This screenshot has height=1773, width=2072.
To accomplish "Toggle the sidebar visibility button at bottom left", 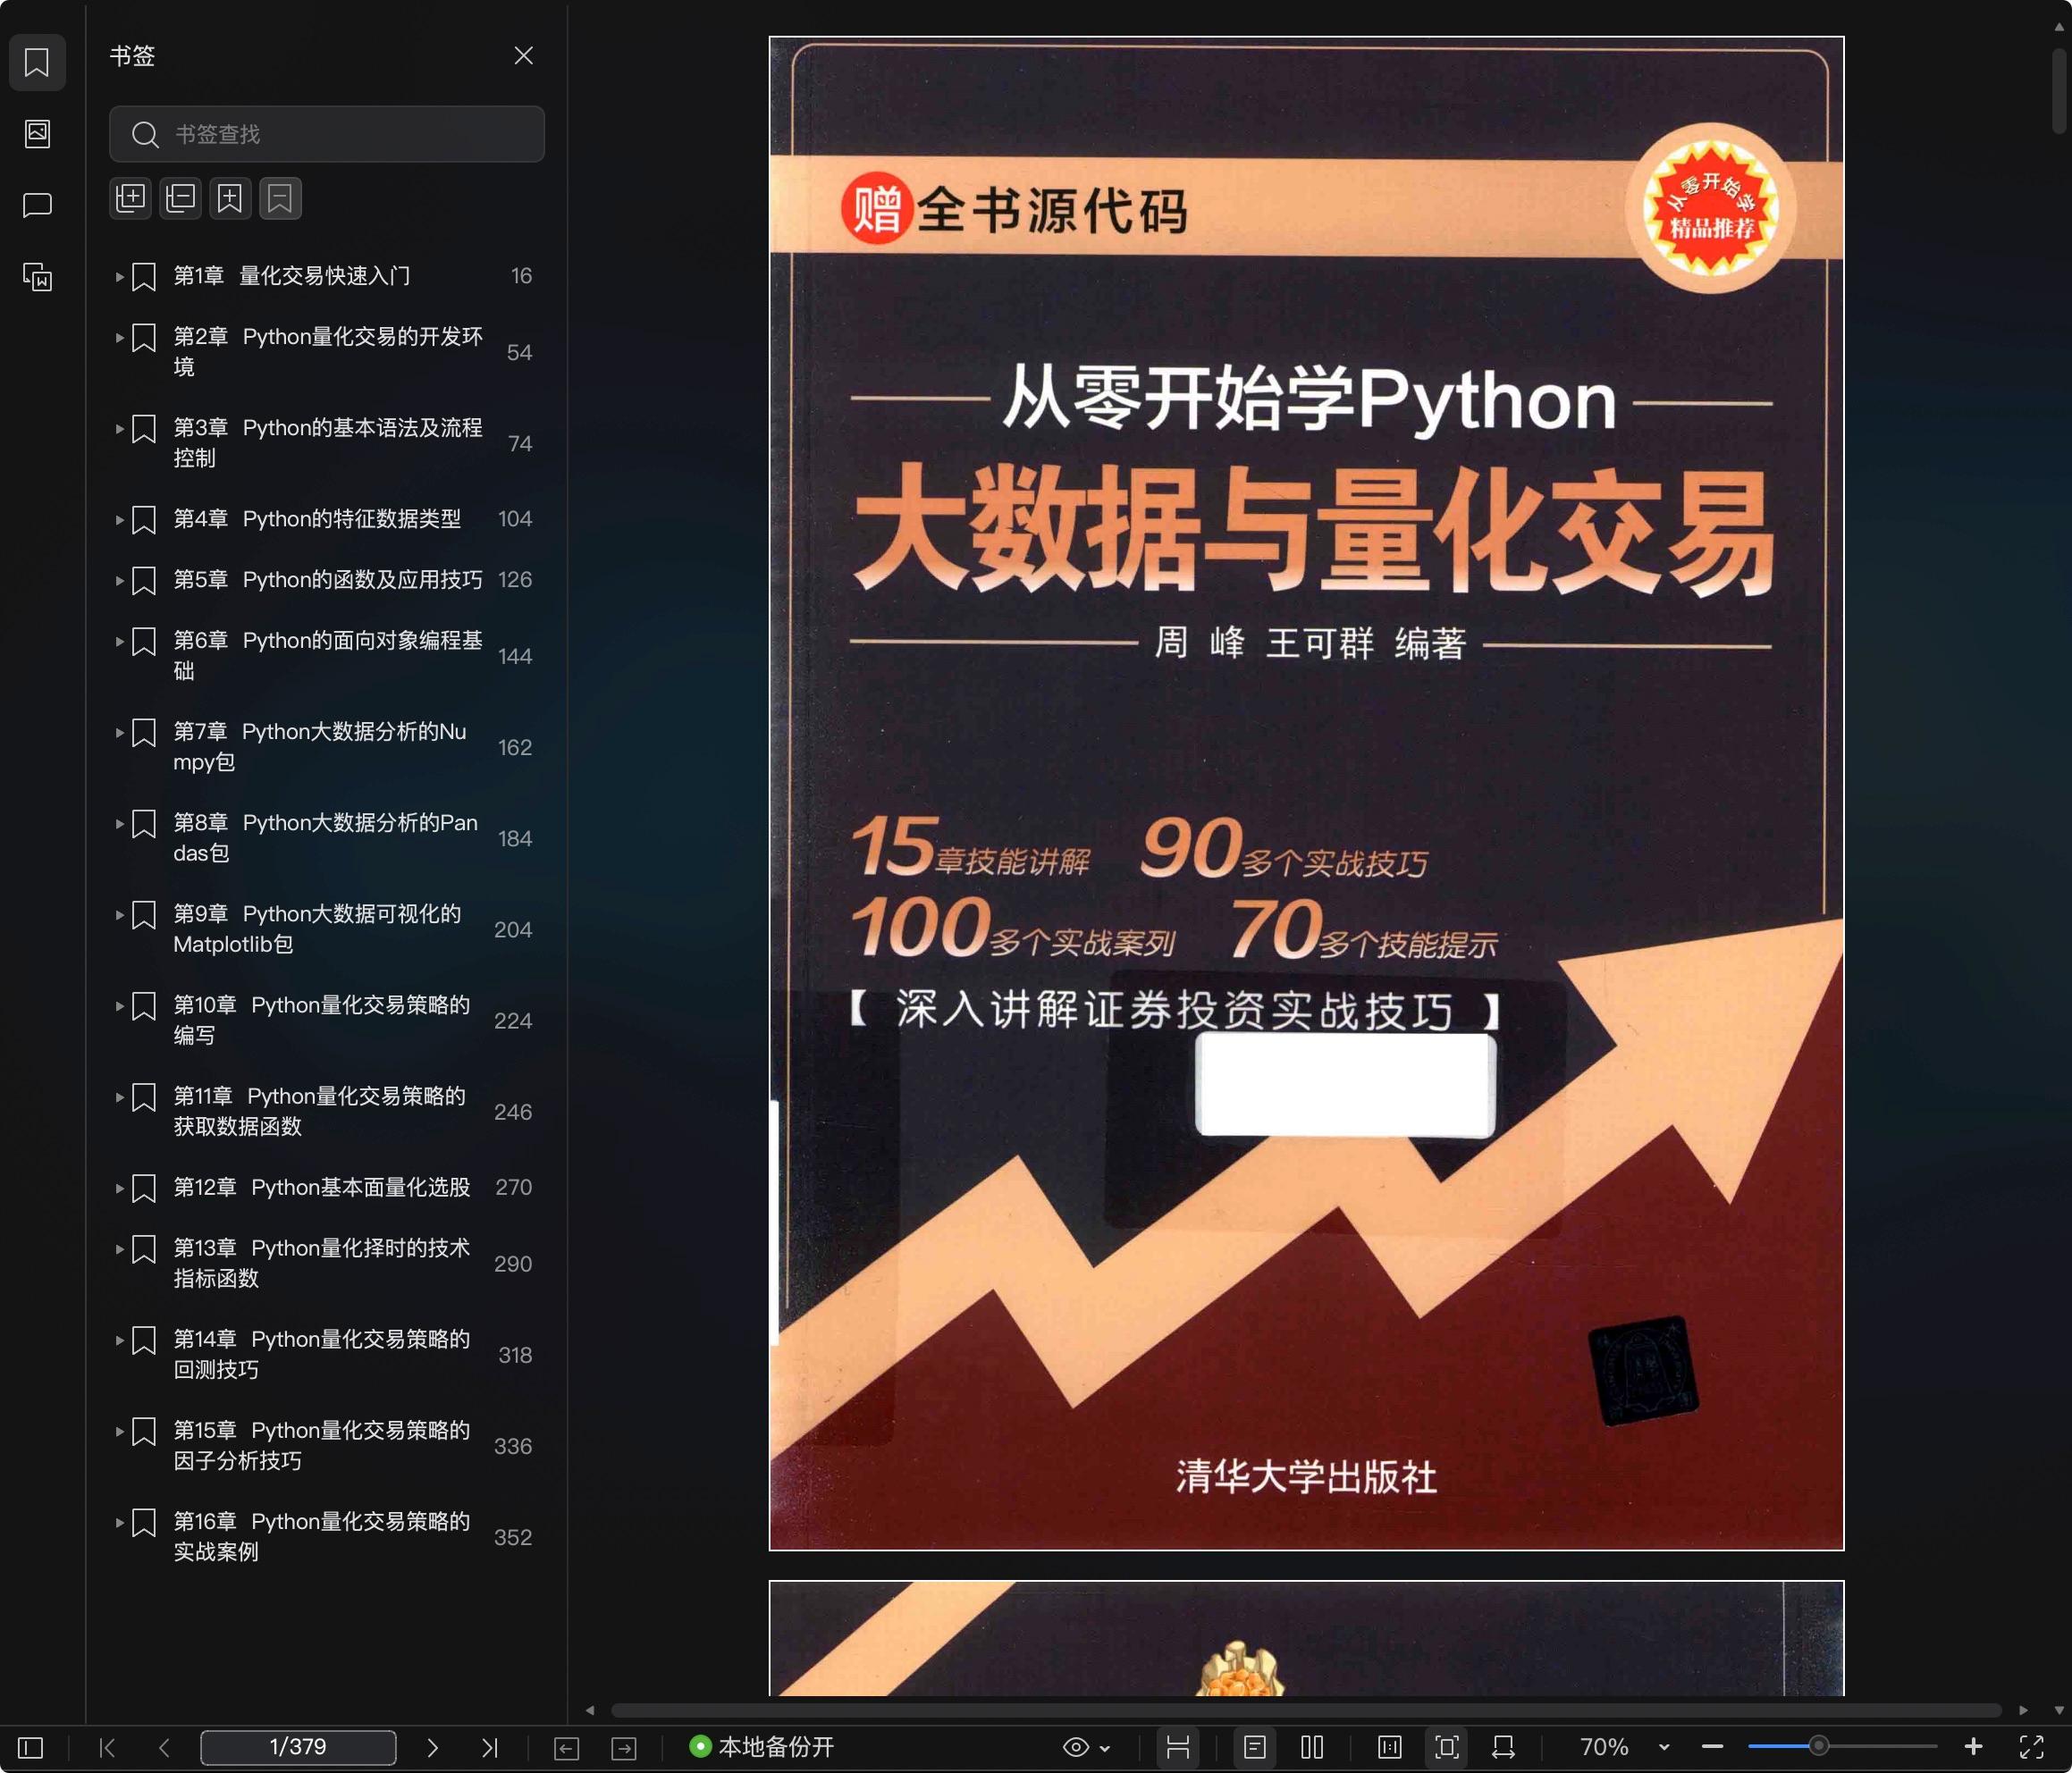I will click(x=31, y=1747).
